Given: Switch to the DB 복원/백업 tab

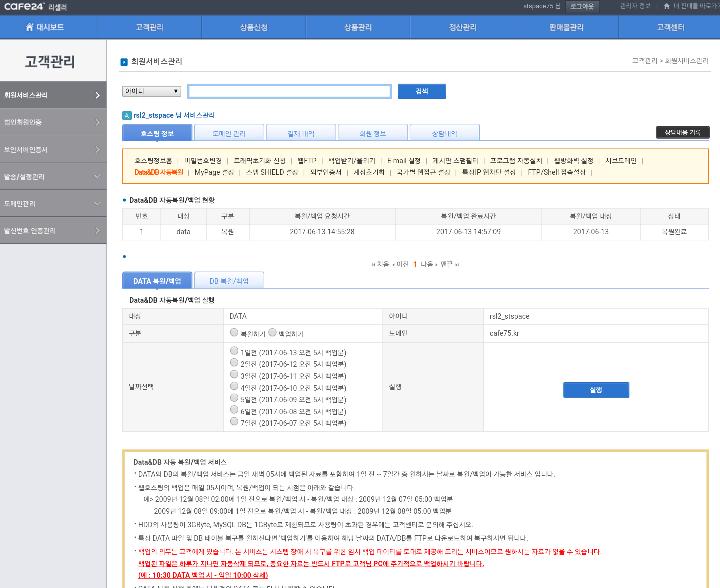Looking at the screenshot, I should click(229, 280).
